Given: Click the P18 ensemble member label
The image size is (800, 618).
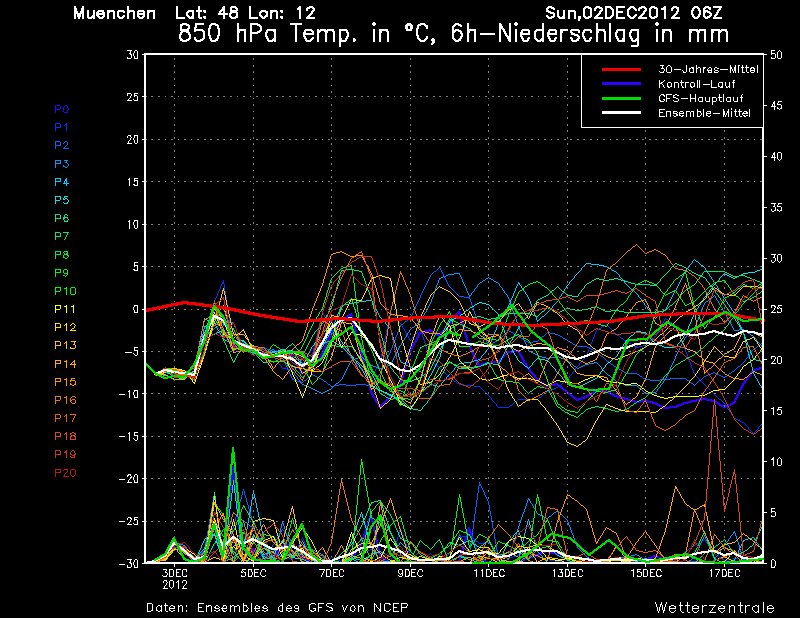Looking at the screenshot, I should tap(65, 436).
